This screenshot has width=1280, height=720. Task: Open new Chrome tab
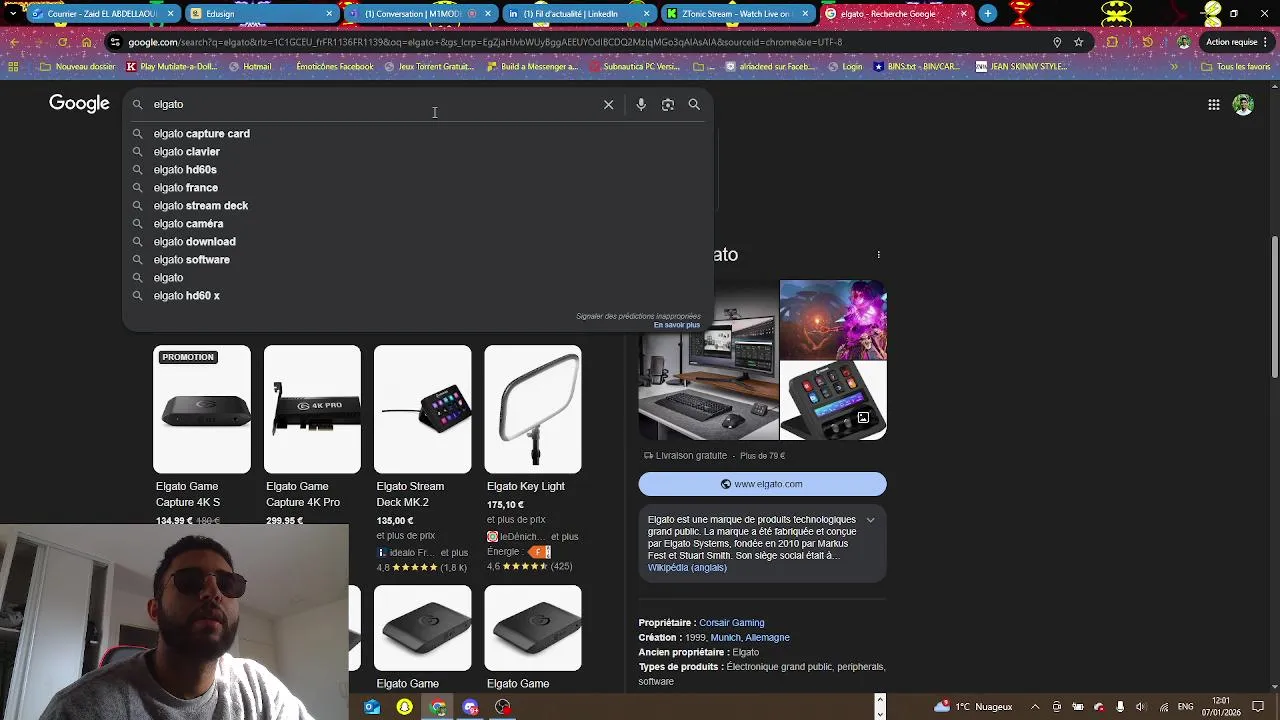pos(987,13)
